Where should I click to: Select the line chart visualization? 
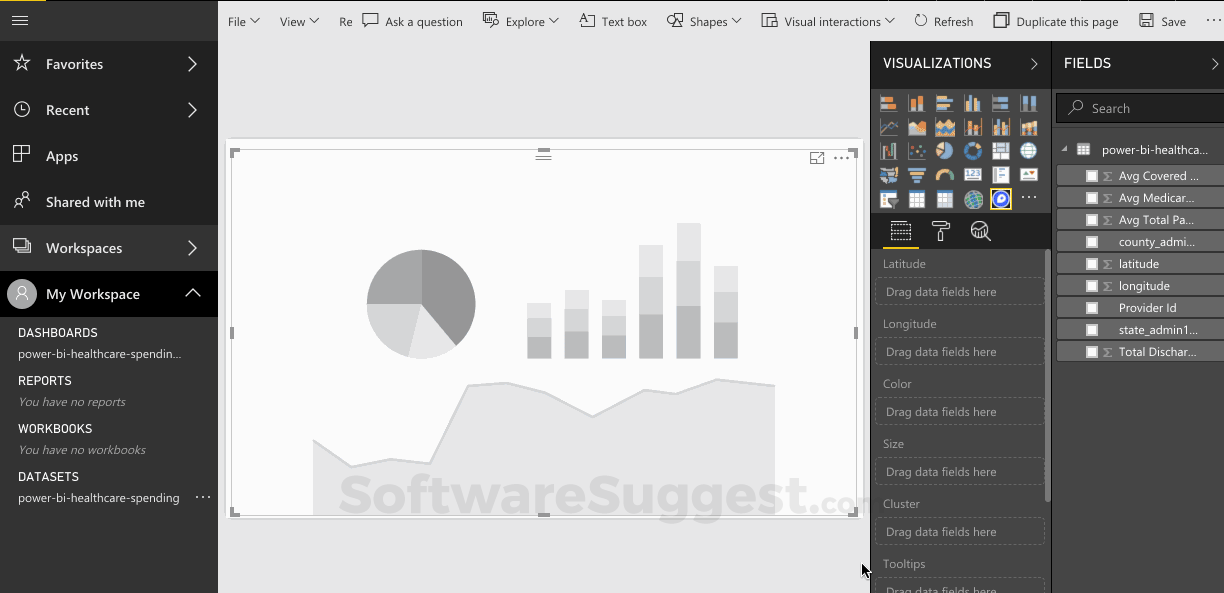[x=889, y=127]
